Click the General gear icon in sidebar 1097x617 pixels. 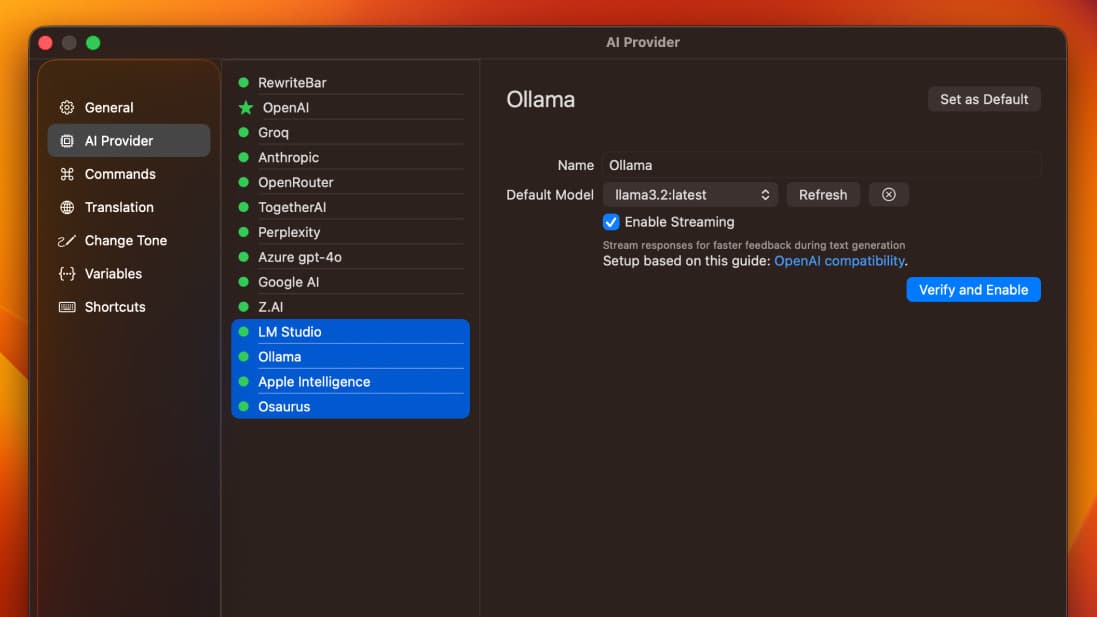(67, 108)
